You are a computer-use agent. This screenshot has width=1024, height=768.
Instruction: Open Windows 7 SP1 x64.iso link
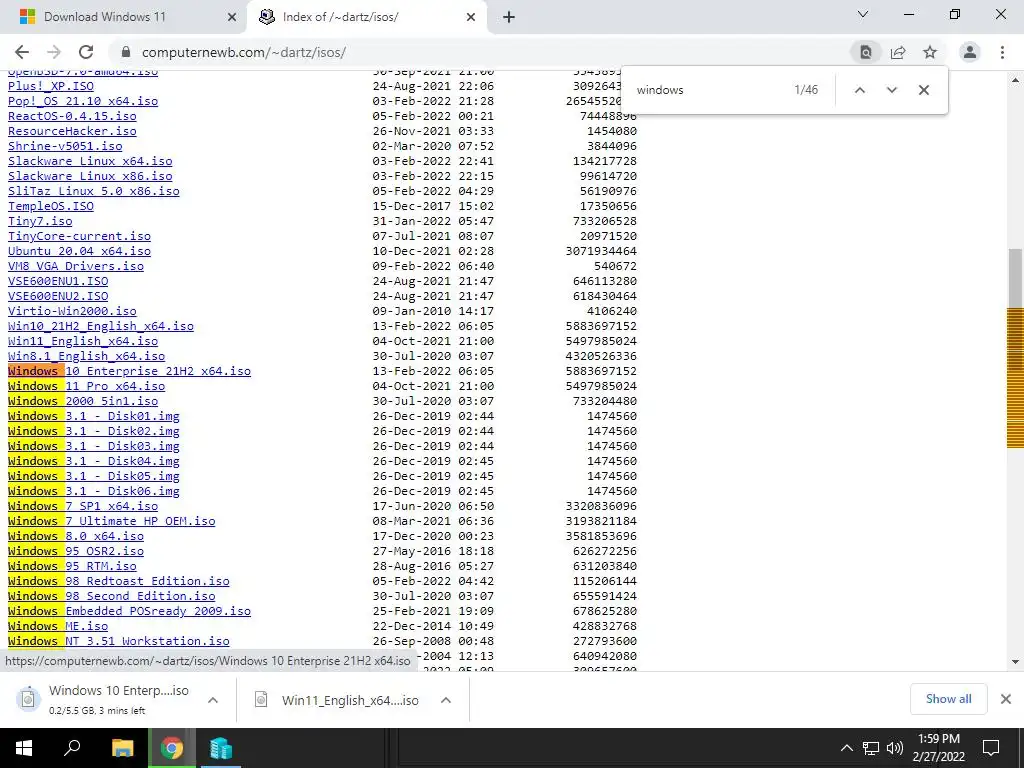[x=83, y=506]
